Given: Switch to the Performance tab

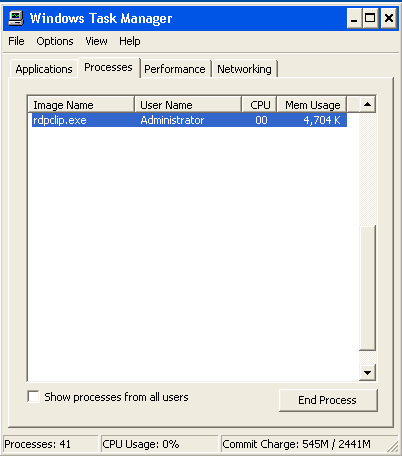Looking at the screenshot, I should 175,69.
